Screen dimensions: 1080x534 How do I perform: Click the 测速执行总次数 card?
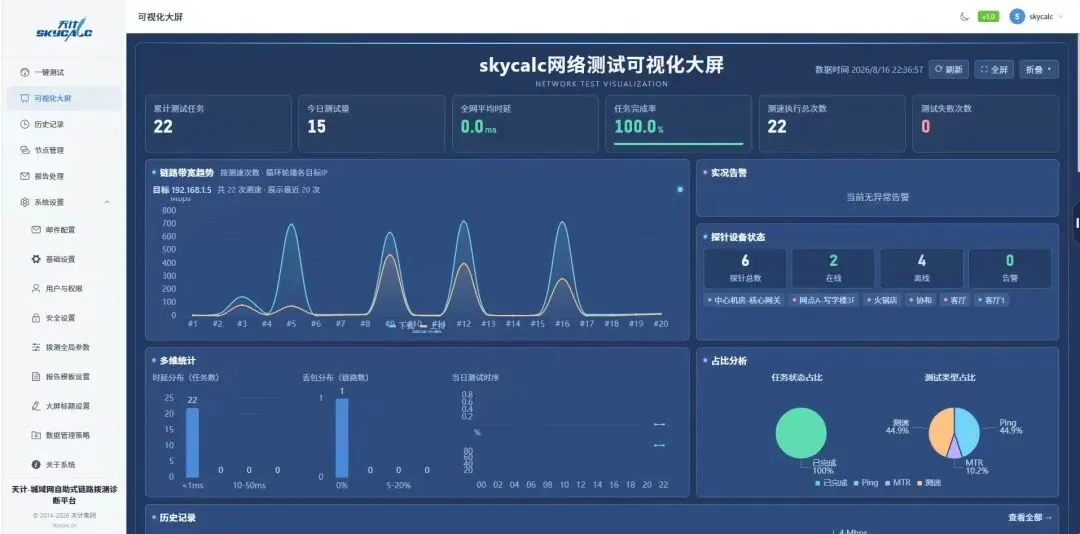[832, 123]
